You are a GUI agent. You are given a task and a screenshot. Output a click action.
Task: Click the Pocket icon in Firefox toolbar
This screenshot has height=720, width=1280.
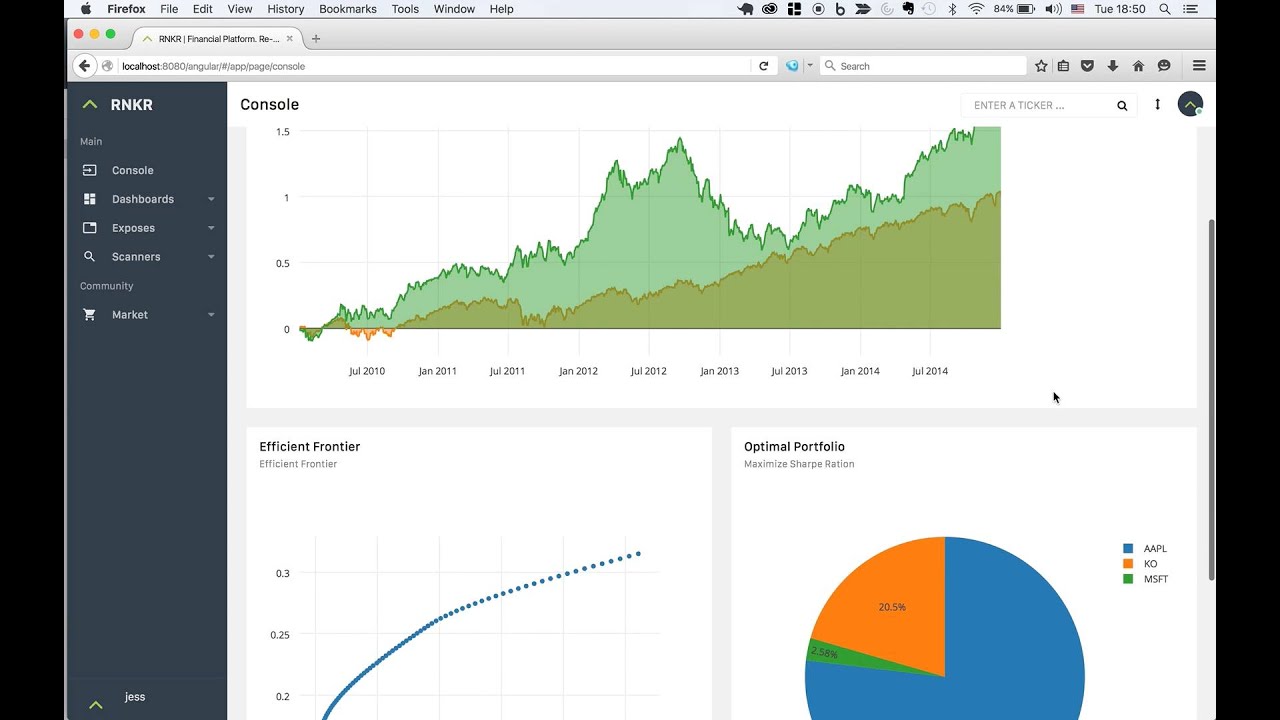(1088, 66)
